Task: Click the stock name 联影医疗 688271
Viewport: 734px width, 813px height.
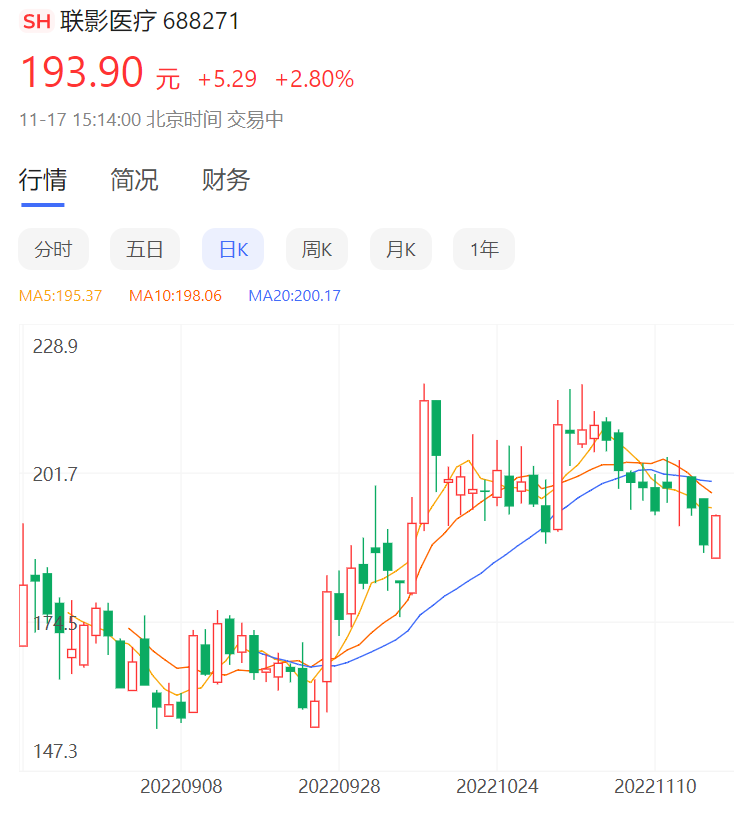Action: coord(150,22)
